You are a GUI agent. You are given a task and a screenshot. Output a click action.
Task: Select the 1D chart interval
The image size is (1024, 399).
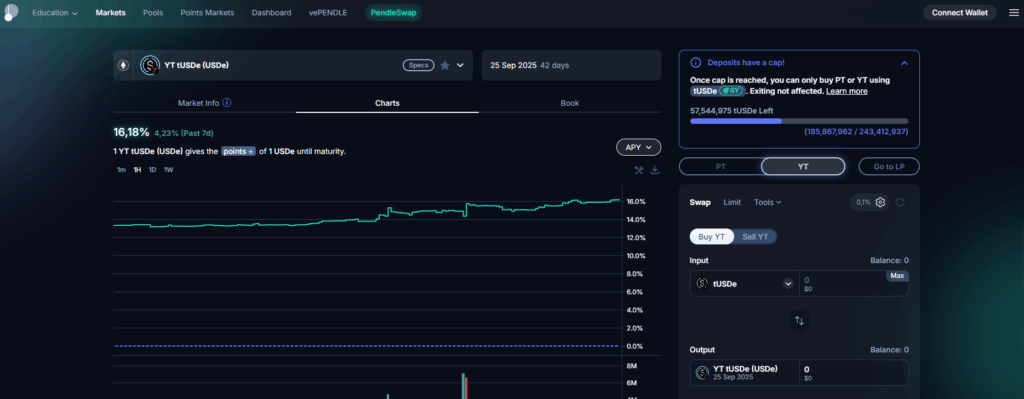click(152, 170)
